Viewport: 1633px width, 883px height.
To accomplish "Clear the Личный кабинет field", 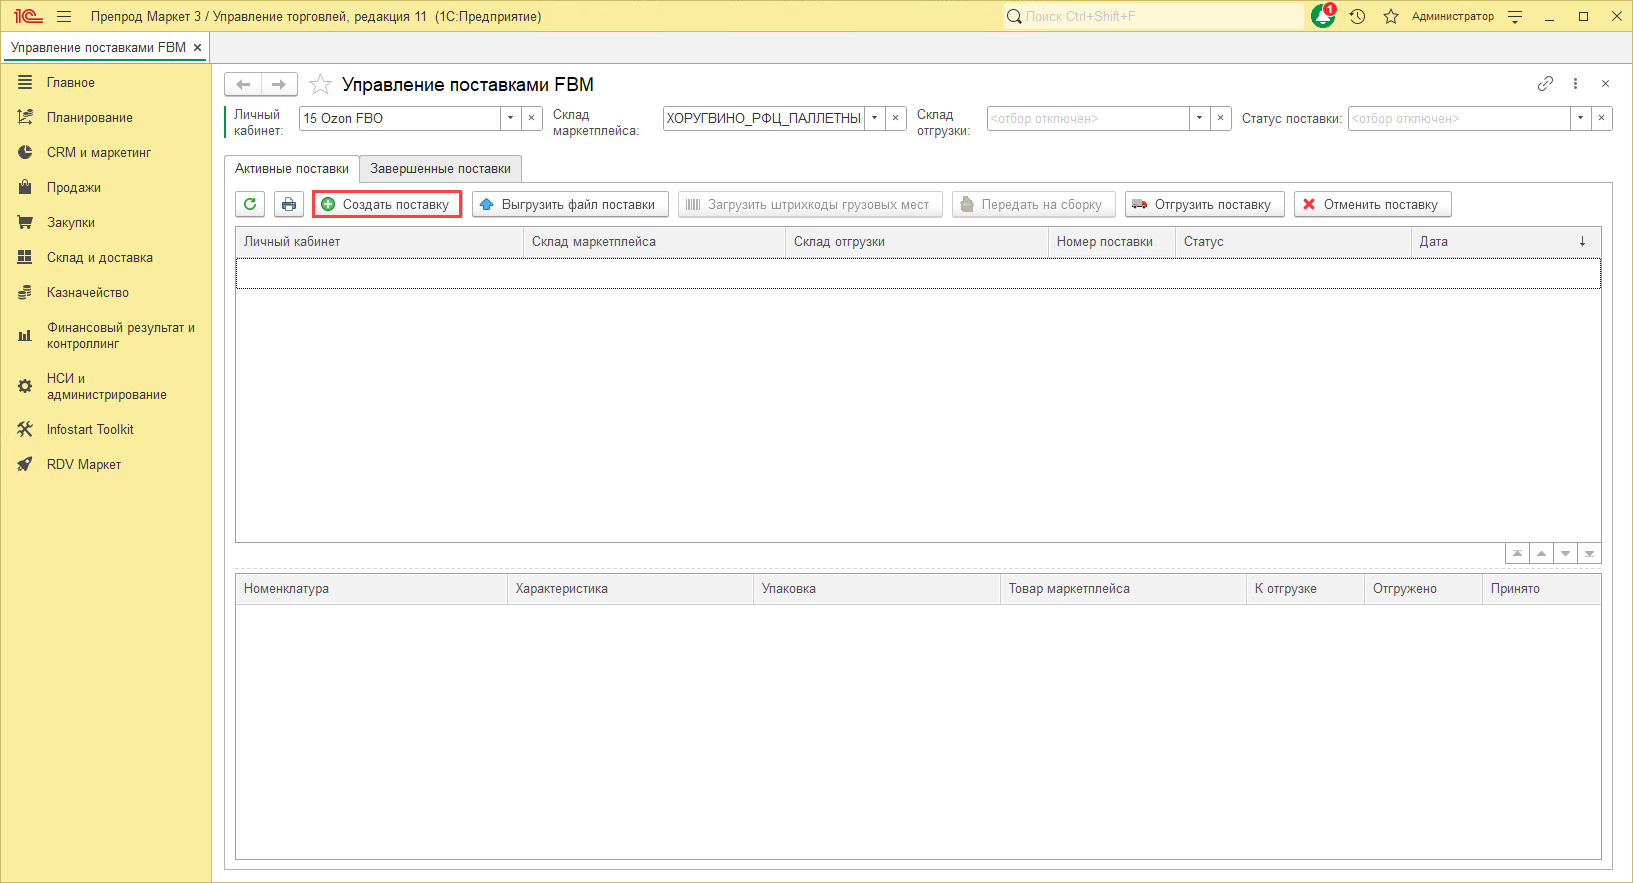I will coord(532,118).
